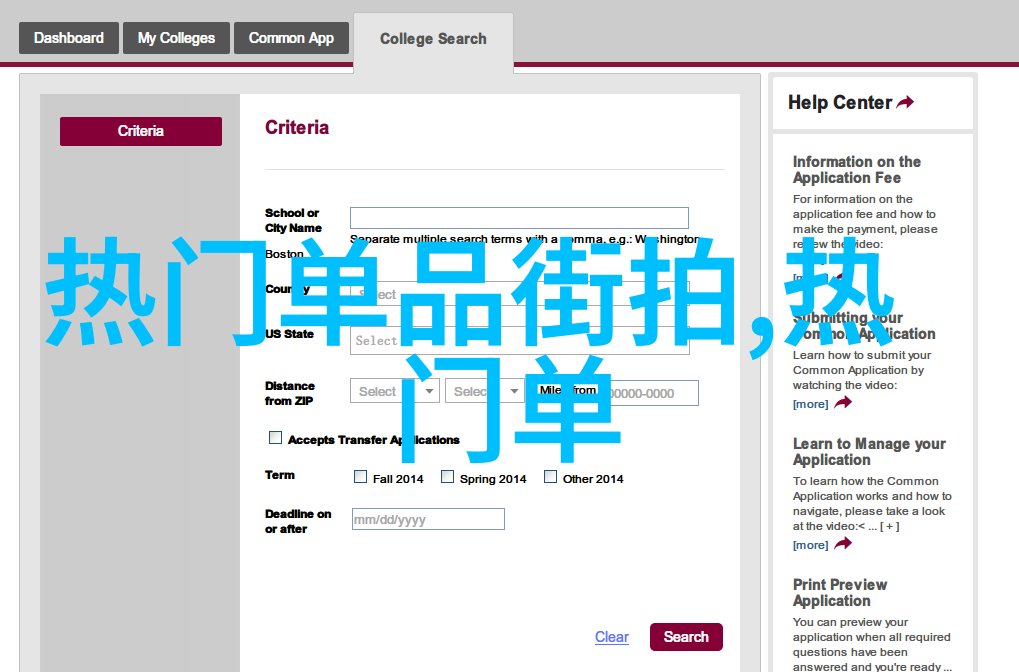Click more link under Learn to Manage
The width and height of the screenshot is (1019, 672).
[810, 545]
